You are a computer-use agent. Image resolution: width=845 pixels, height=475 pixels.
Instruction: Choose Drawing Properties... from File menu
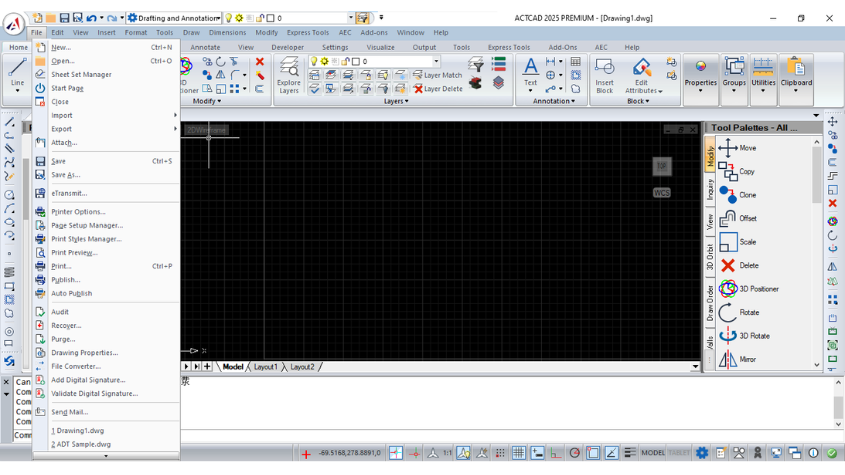coord(106,353)
